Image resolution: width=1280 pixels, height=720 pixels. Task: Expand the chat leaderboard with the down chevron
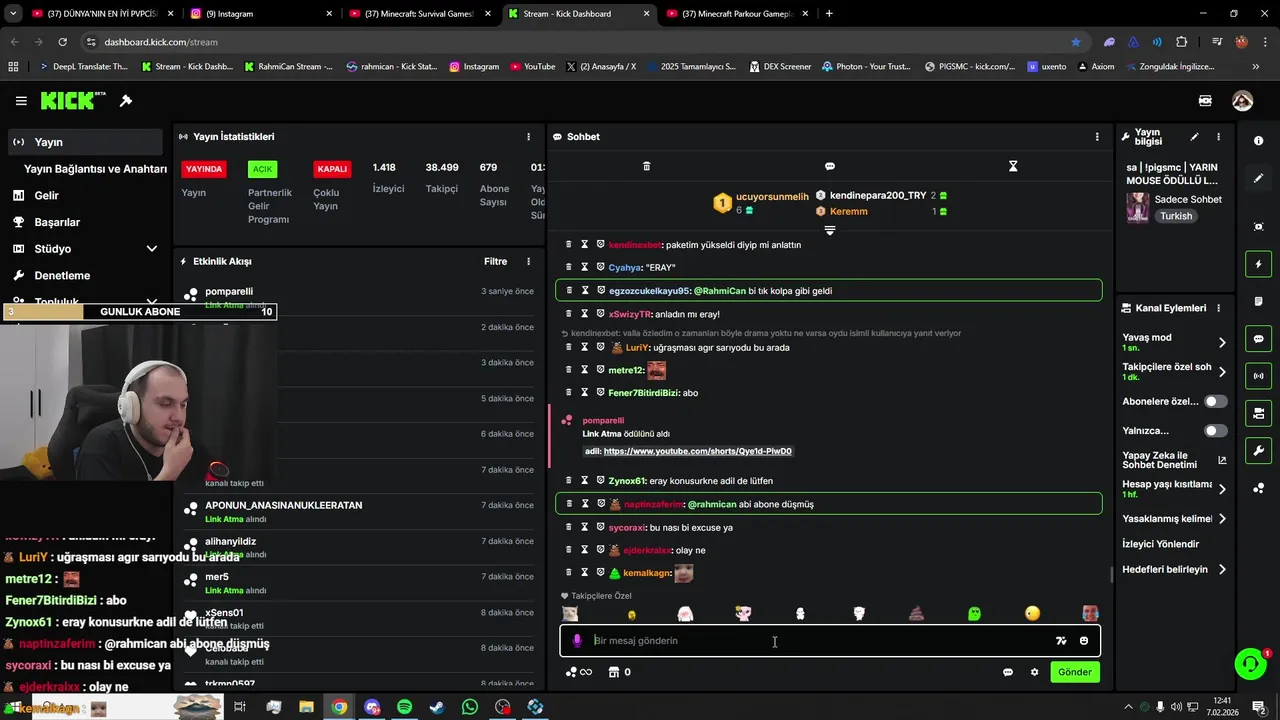click(830, 231)
